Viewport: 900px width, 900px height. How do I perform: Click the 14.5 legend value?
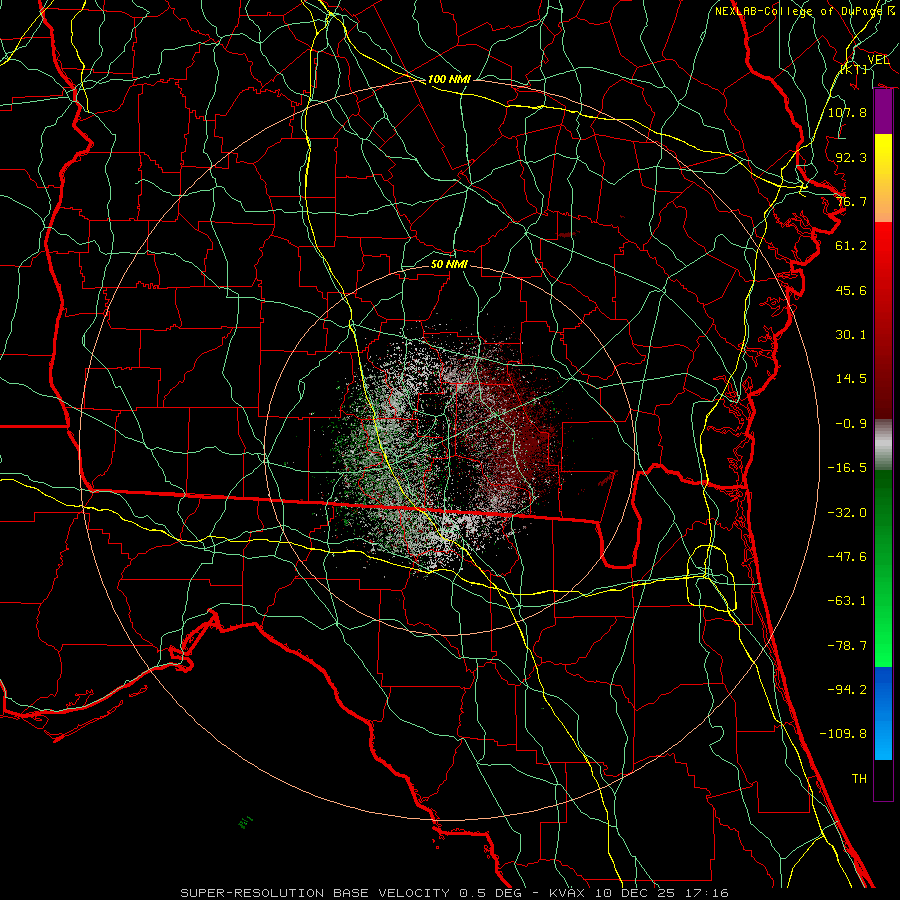851,379
